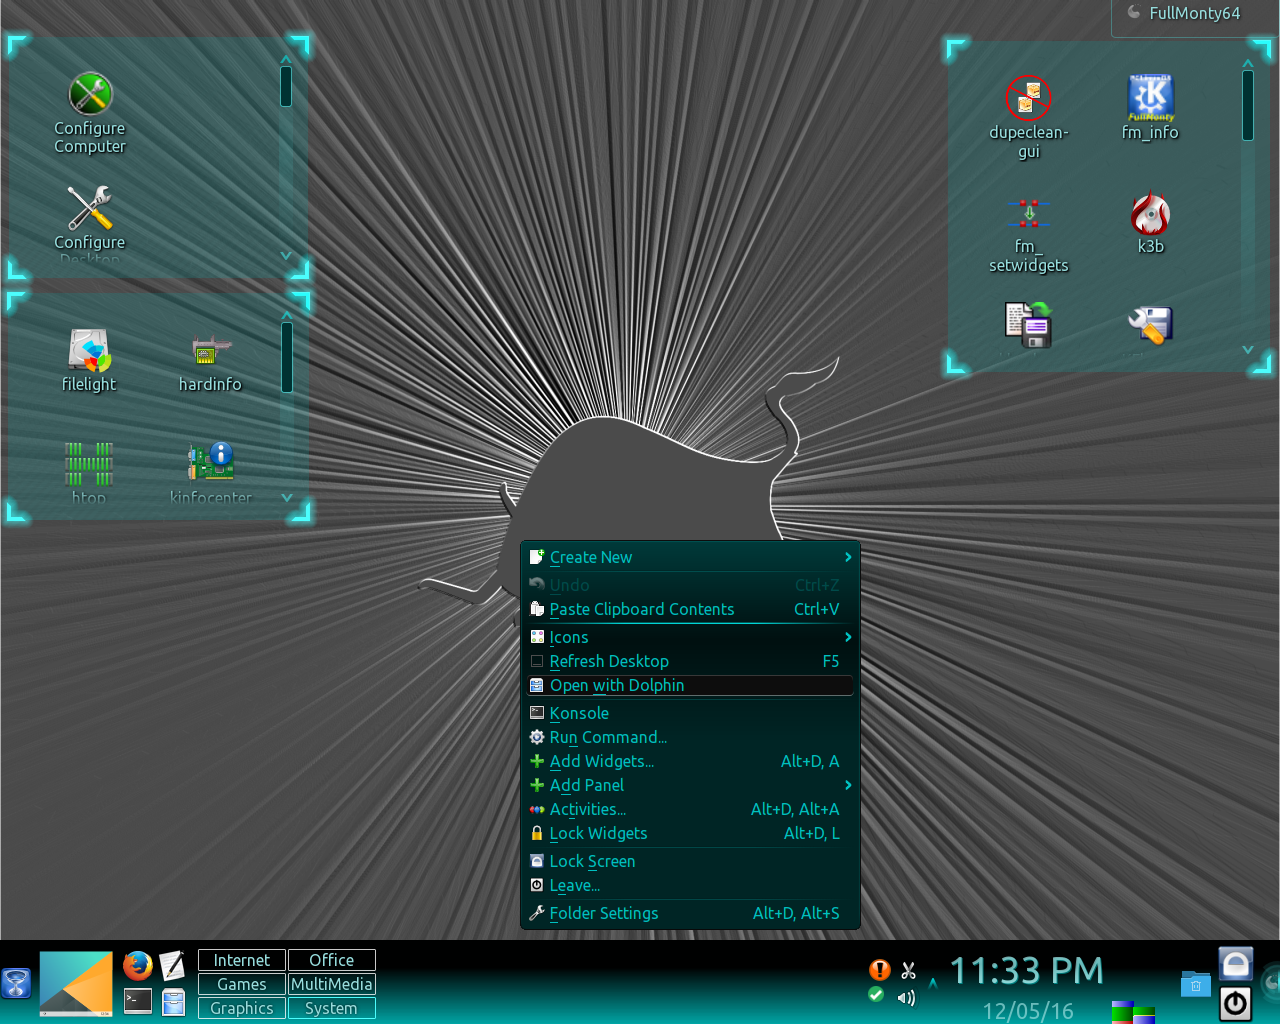
Task: Open Activities… from context menu
Action: point(690,809)
